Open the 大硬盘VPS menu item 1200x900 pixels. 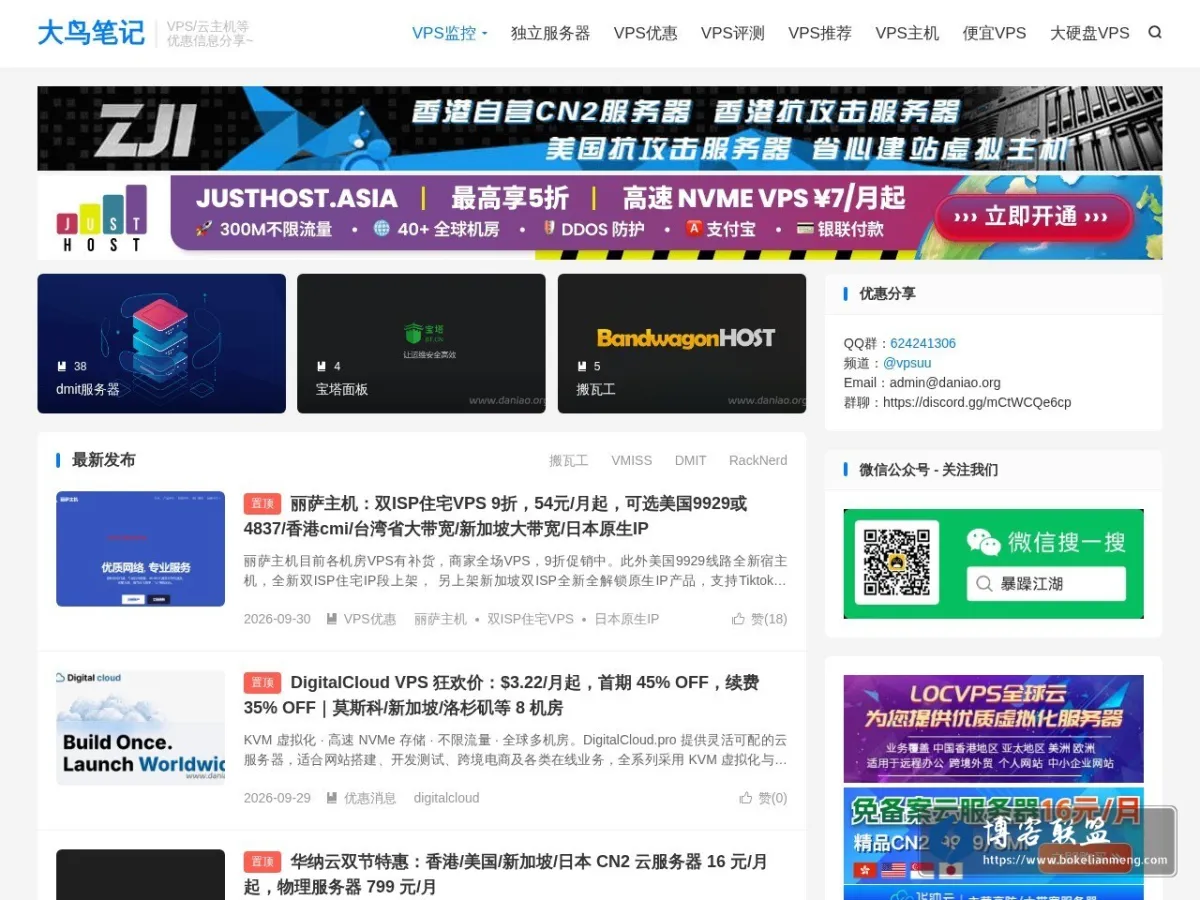pyautogui.click(x=1089, y=33)
